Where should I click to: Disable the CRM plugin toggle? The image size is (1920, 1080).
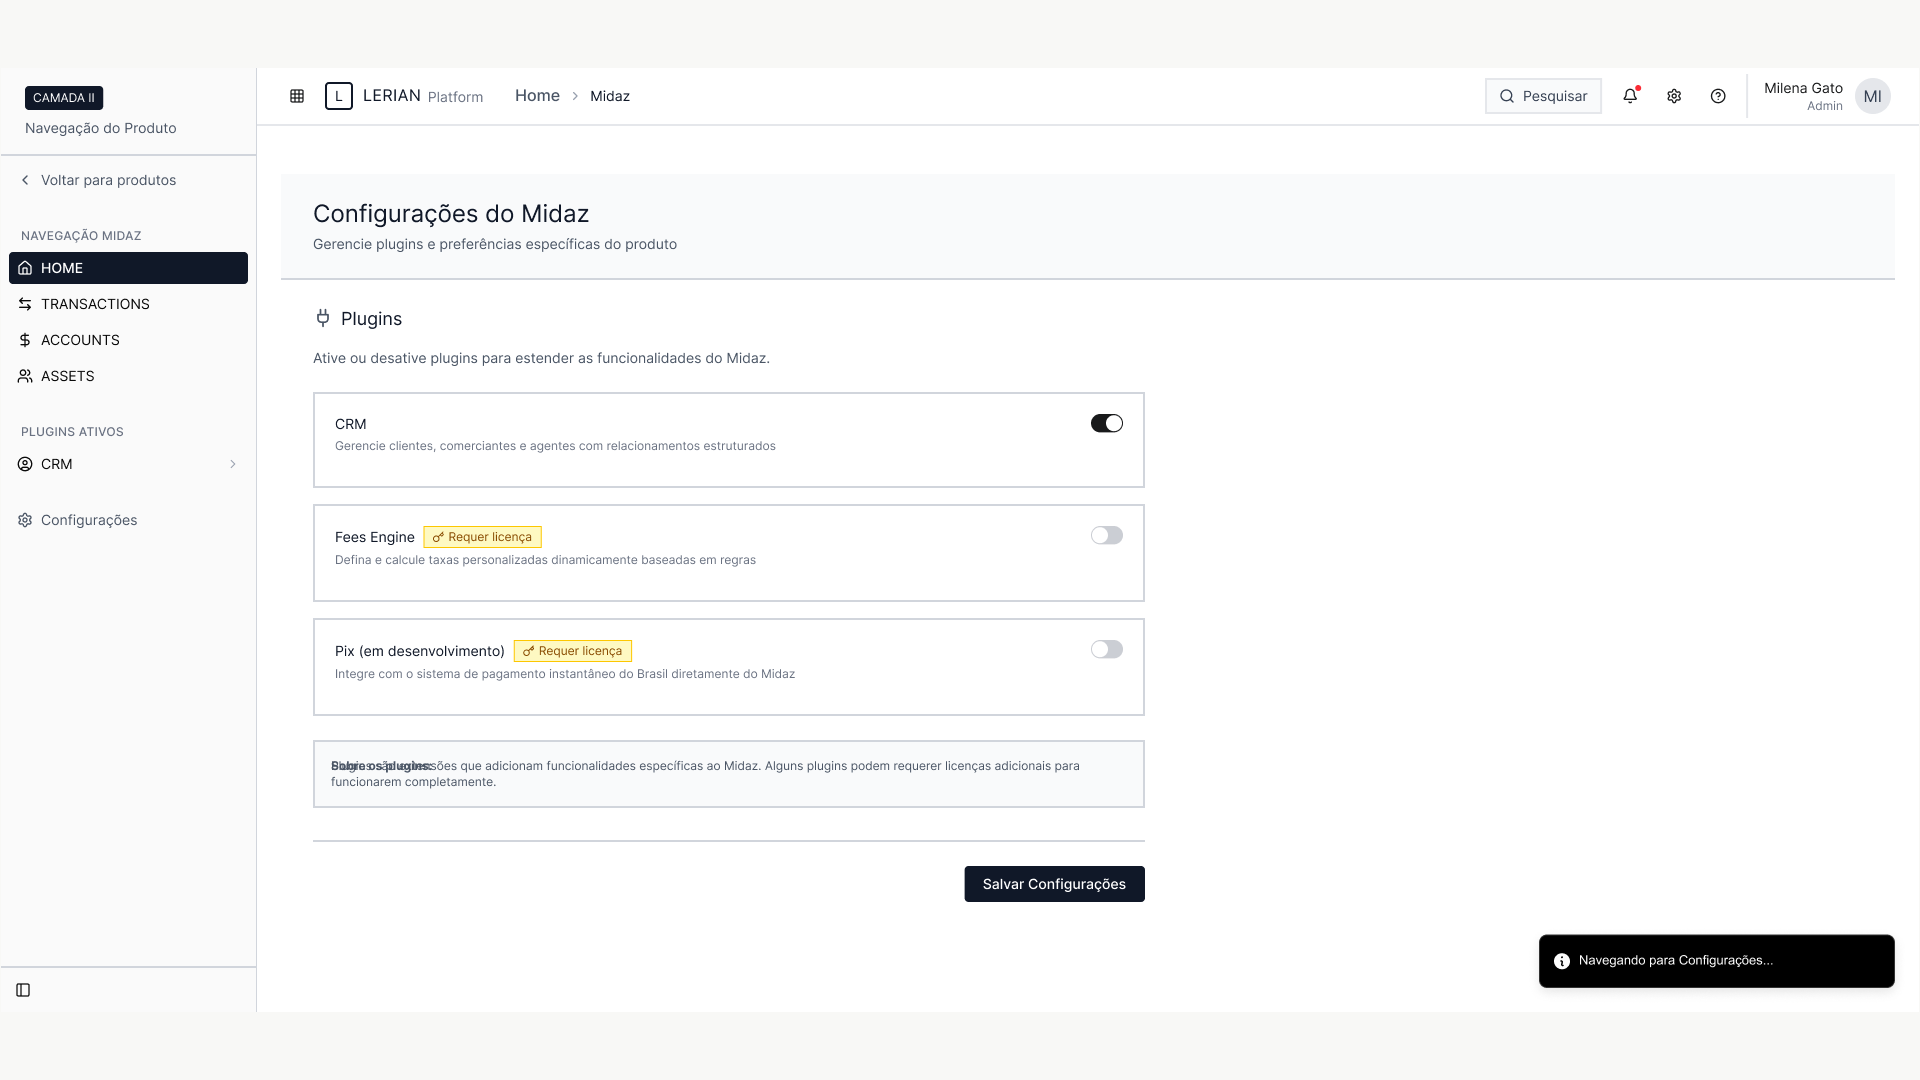[x=1107, y=423]
